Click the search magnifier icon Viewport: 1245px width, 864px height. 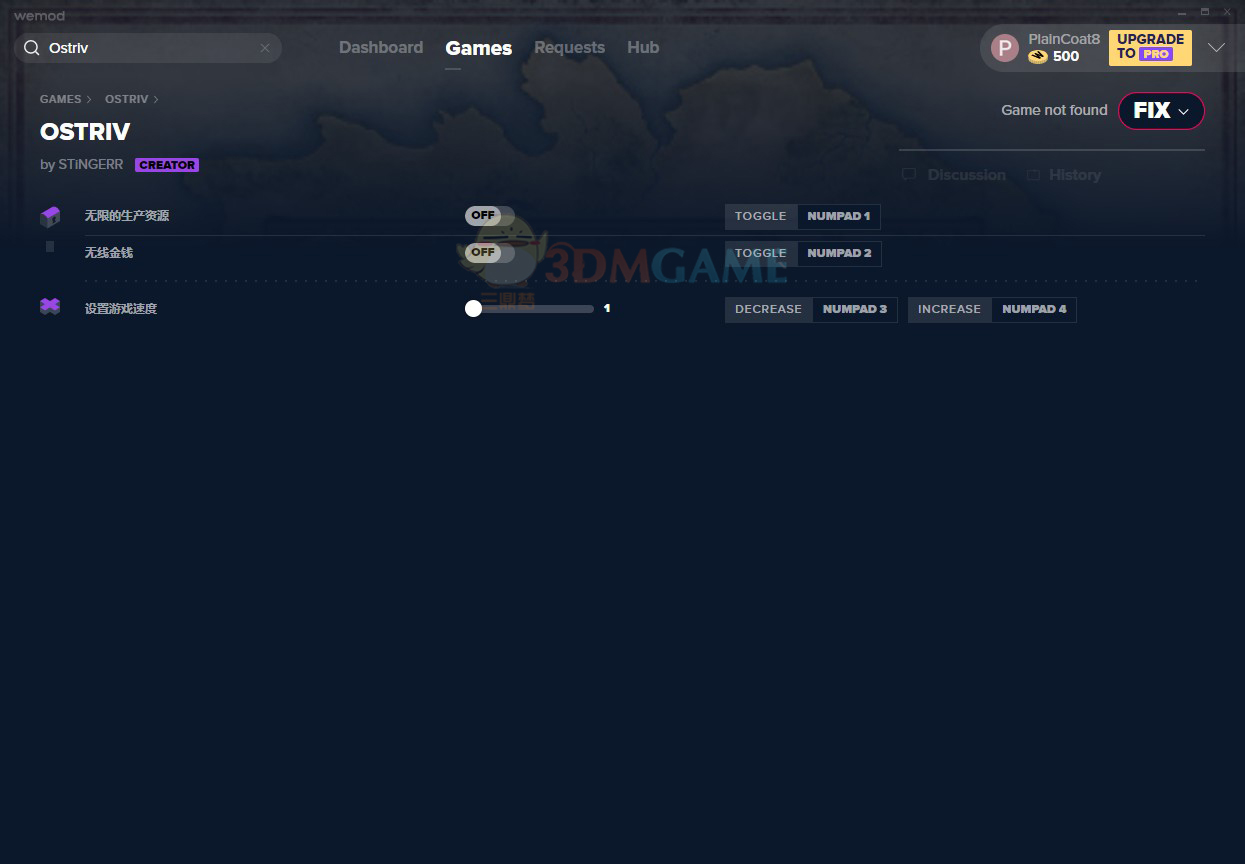[32, 48]
